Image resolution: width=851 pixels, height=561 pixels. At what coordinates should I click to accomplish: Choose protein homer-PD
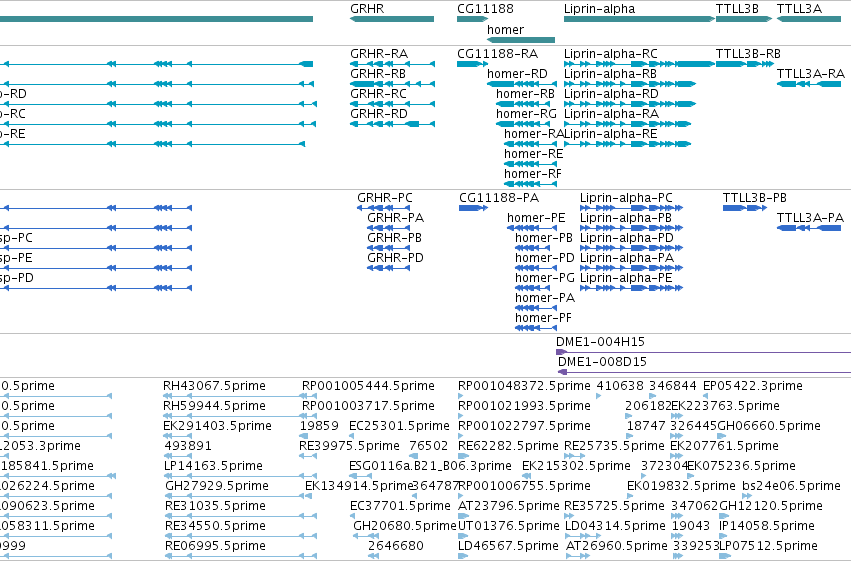click(x=544, y=258)
